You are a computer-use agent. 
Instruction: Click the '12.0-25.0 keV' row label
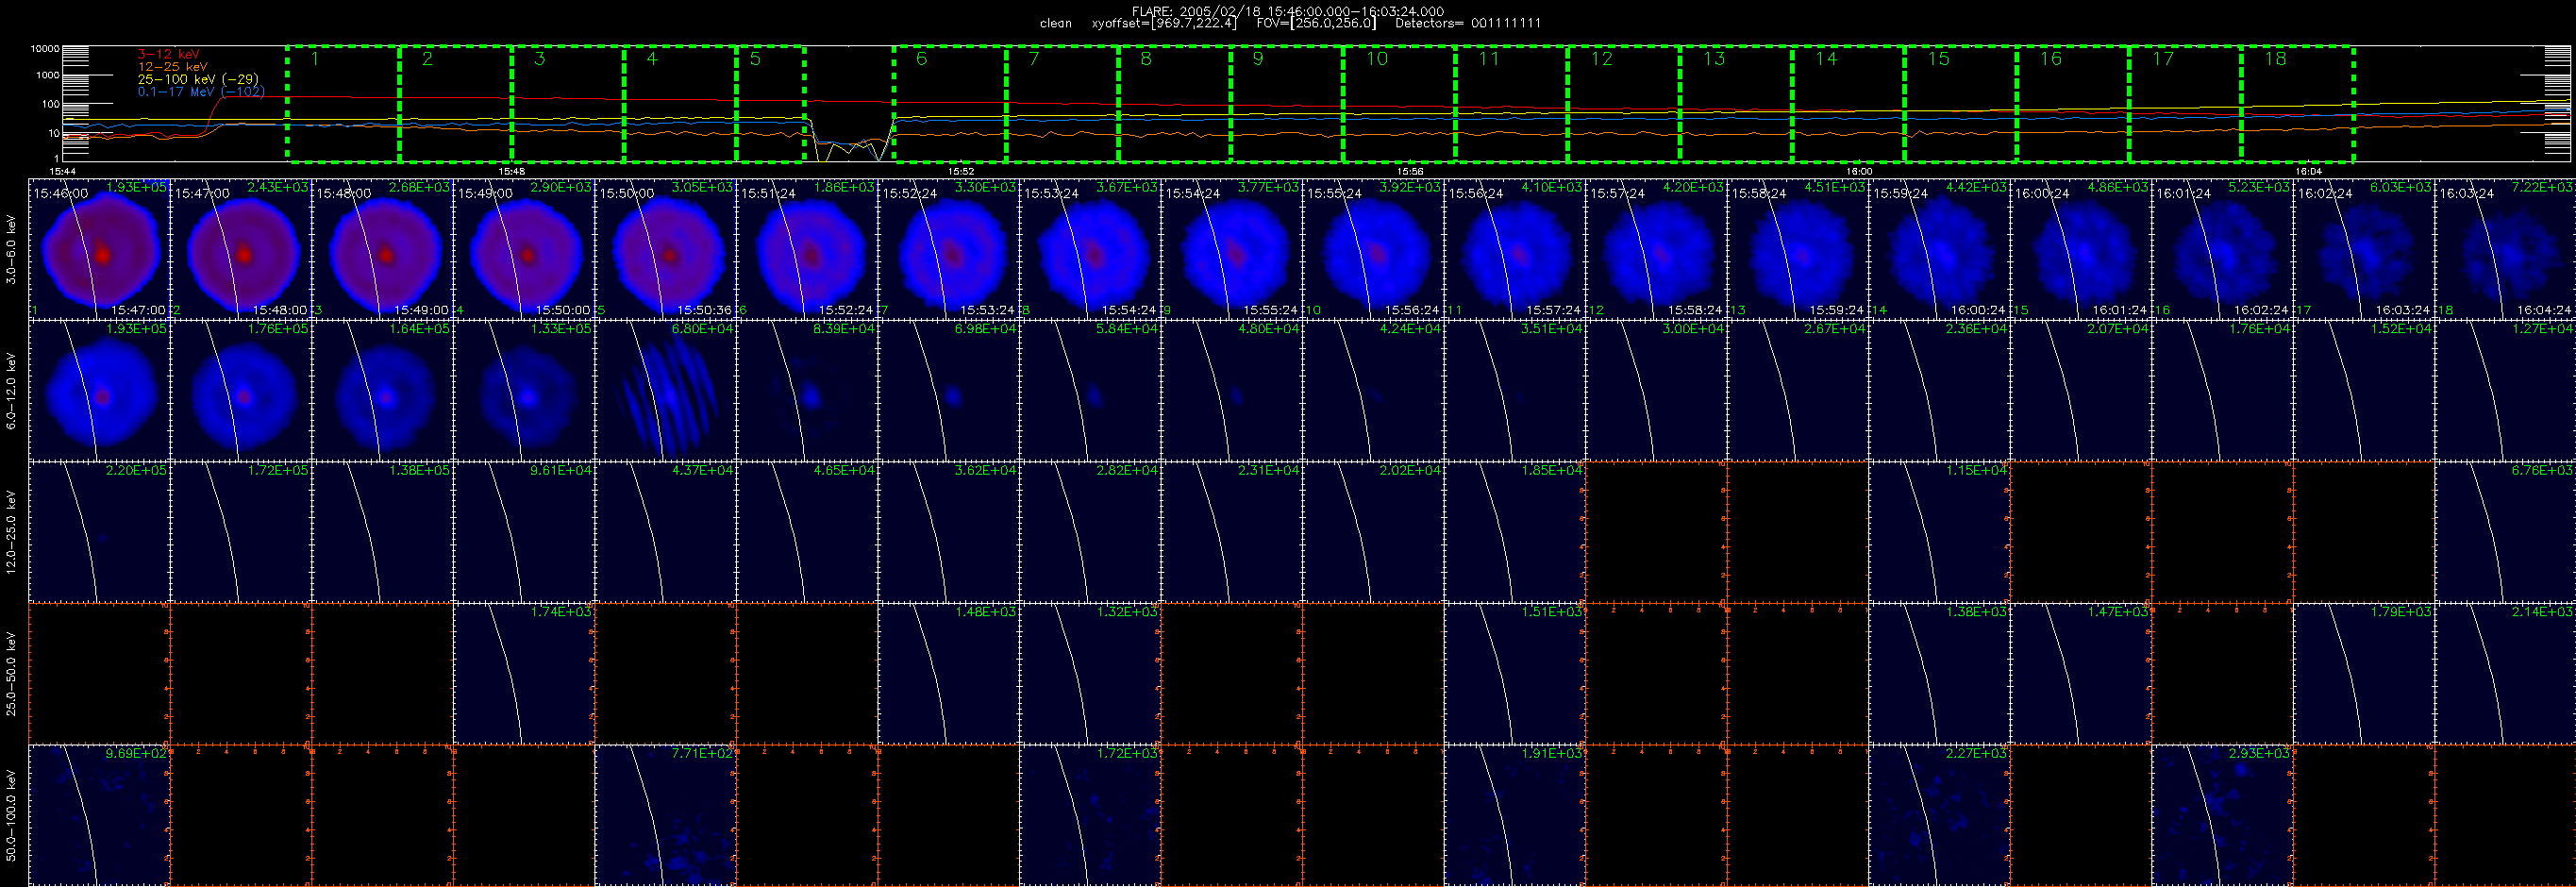pyautogui.click(x=12, y=532)
